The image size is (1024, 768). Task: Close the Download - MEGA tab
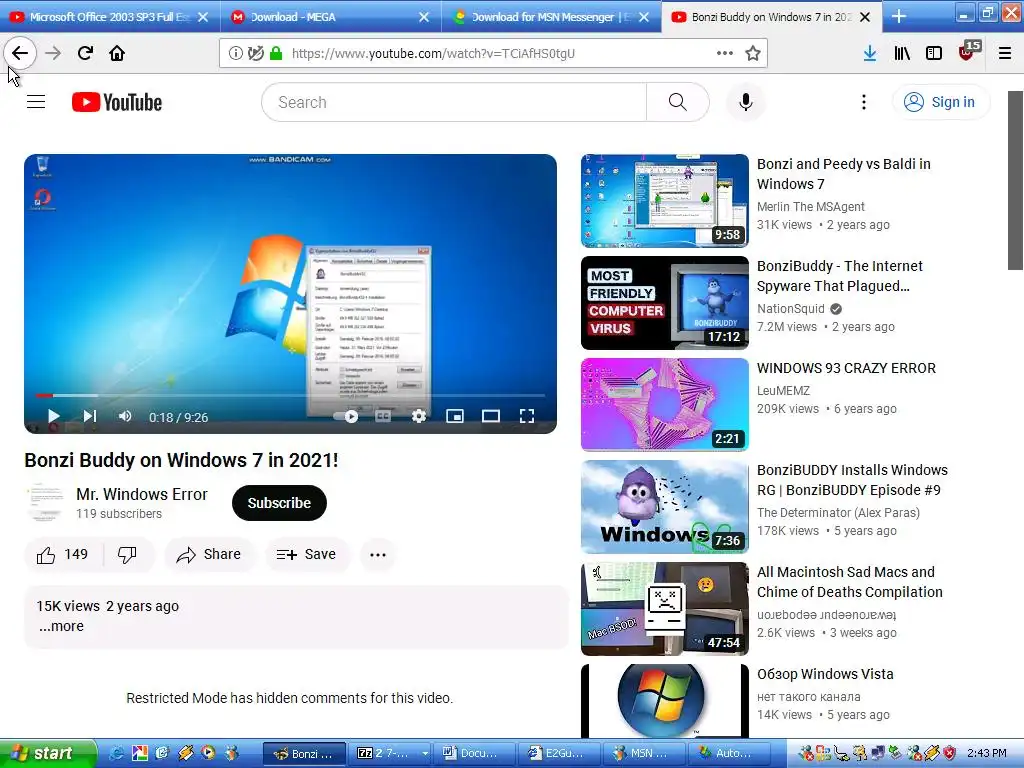tap(424, 17)
